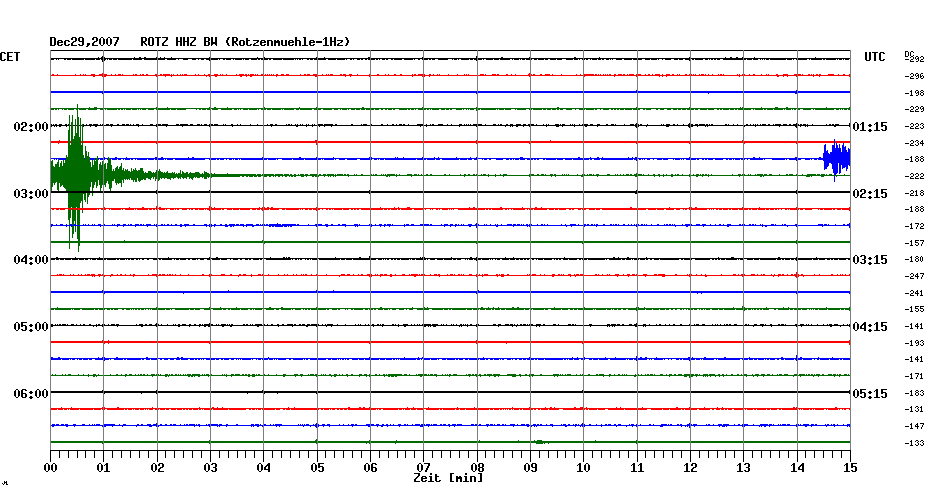
Task: Select the station title ROTZ HHZ BW (Rotzenmuehle-1Hz)
Action: click(245, 42)
